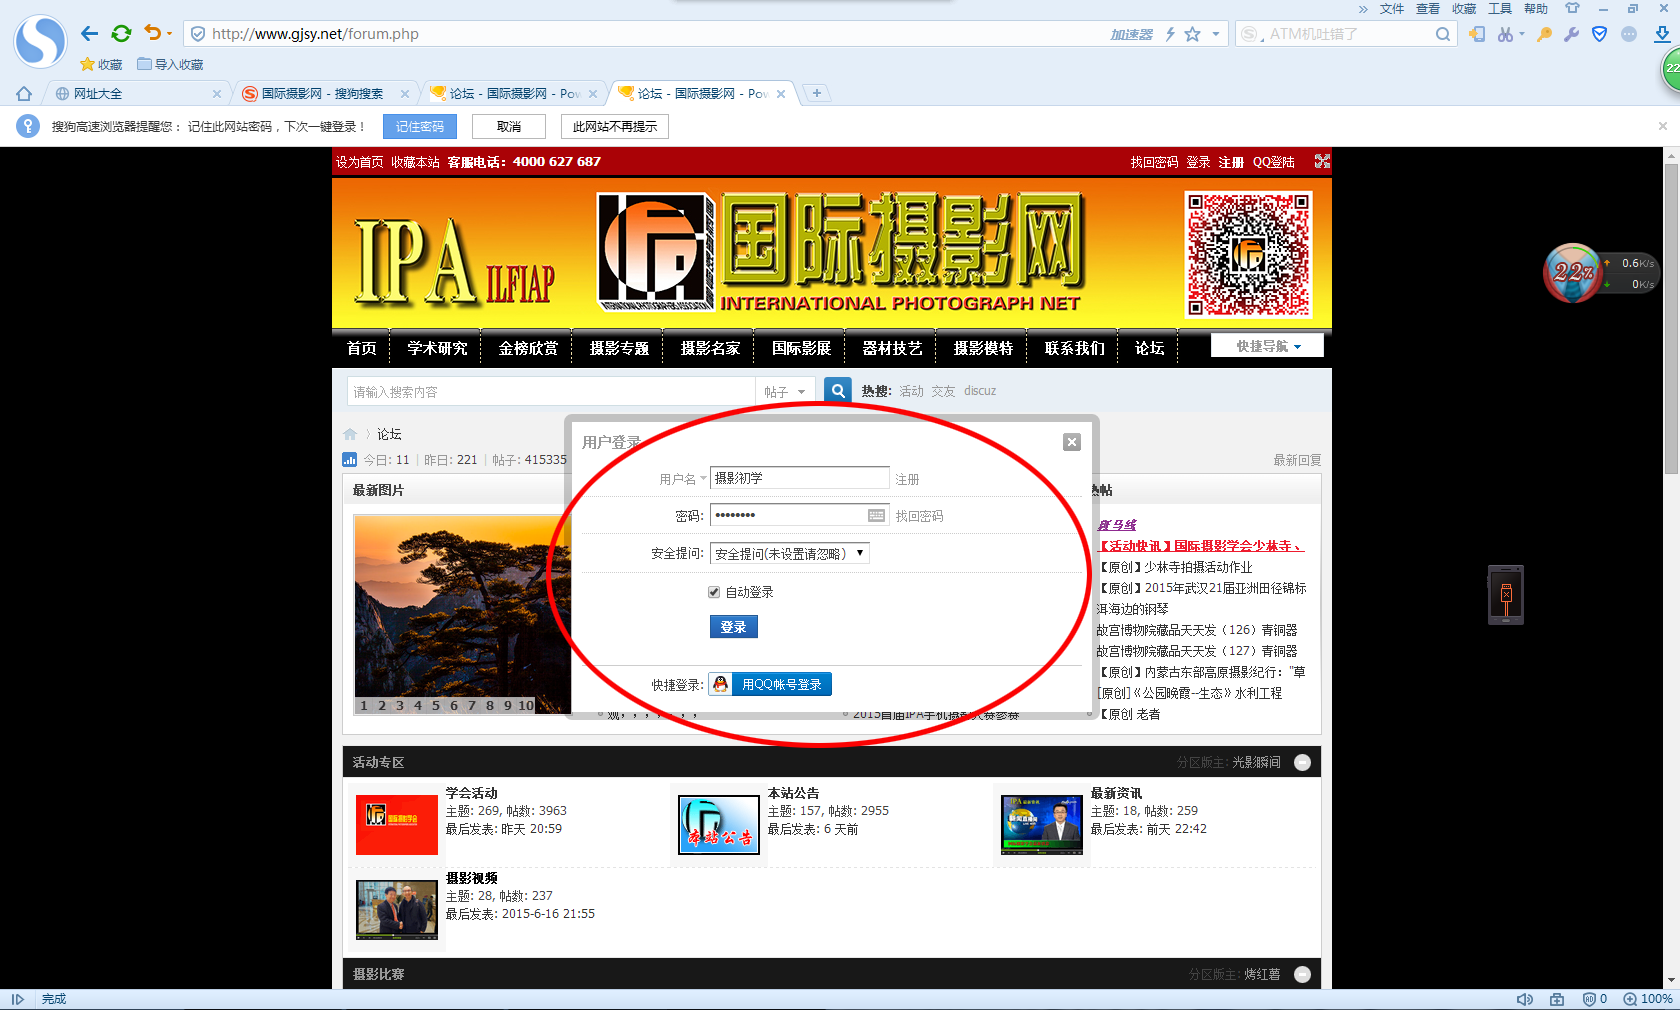
Task: Reload the page with the green refresh icon
Action: (121, 34)
